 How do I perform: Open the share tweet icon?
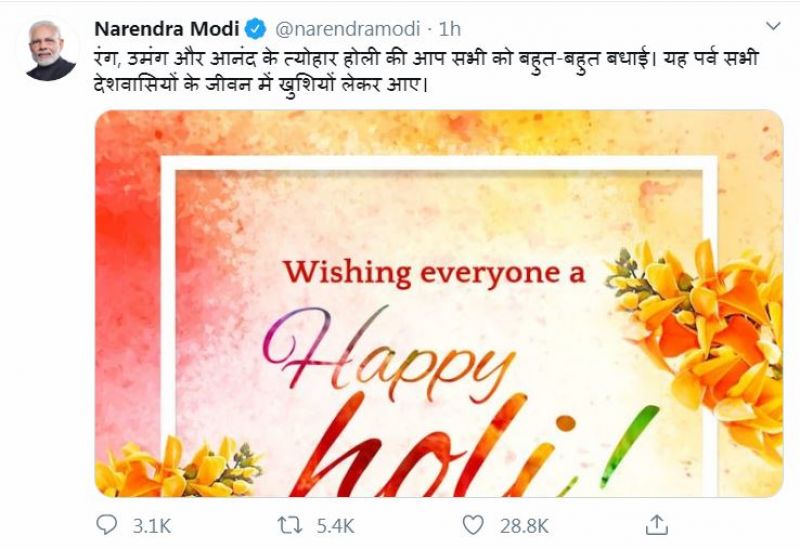point(658,522)
